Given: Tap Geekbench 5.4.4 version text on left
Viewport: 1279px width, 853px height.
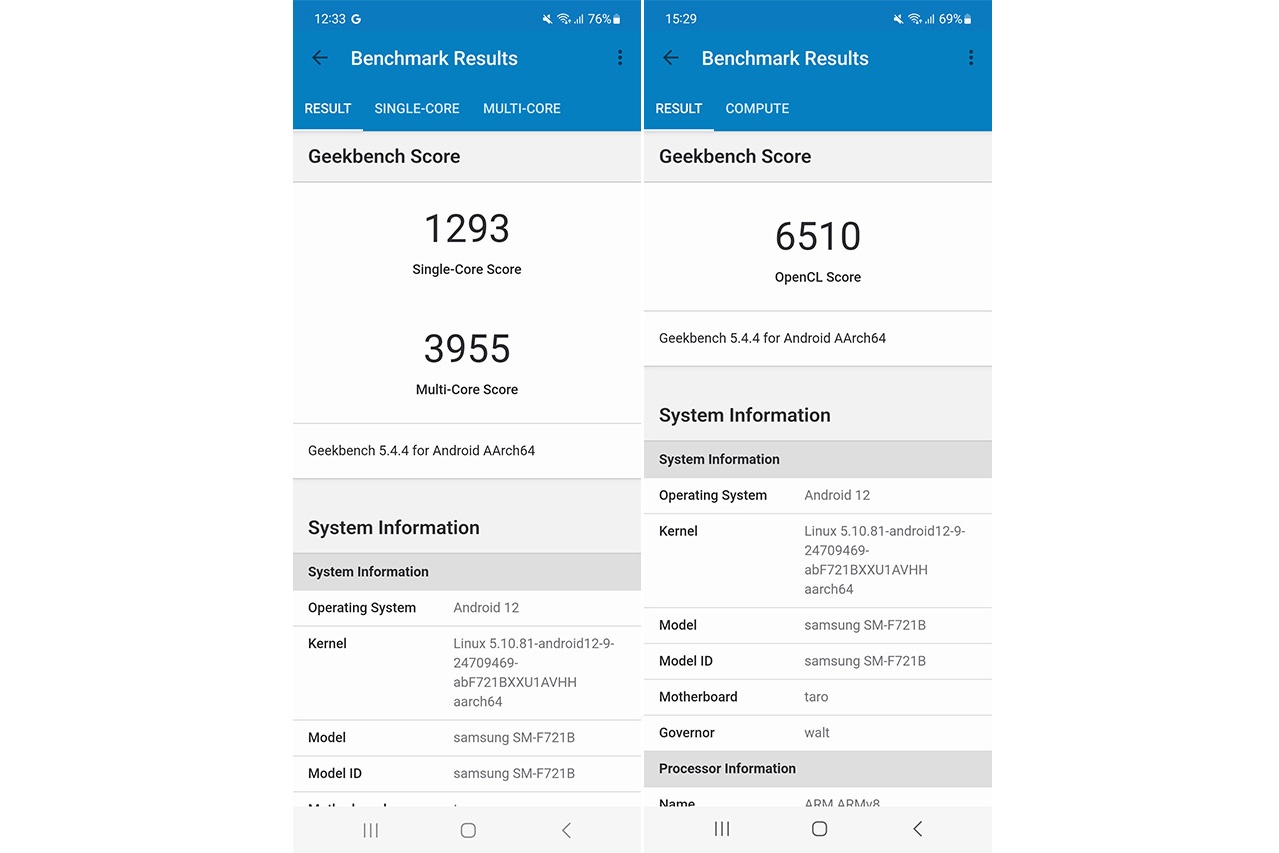Looking at the screenshot, I should [421, 451].
